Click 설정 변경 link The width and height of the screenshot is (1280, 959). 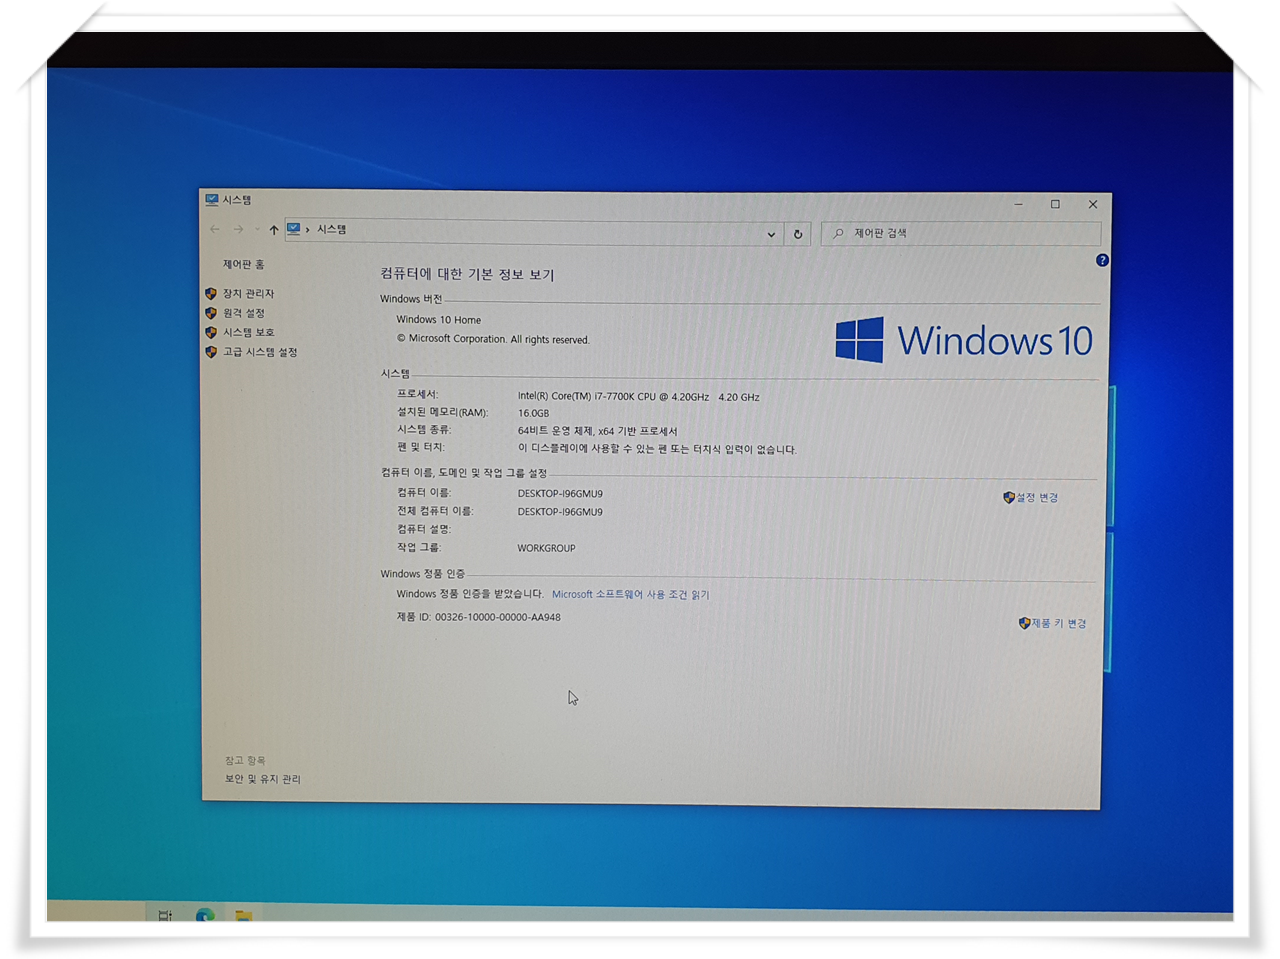coord(1037,497)
